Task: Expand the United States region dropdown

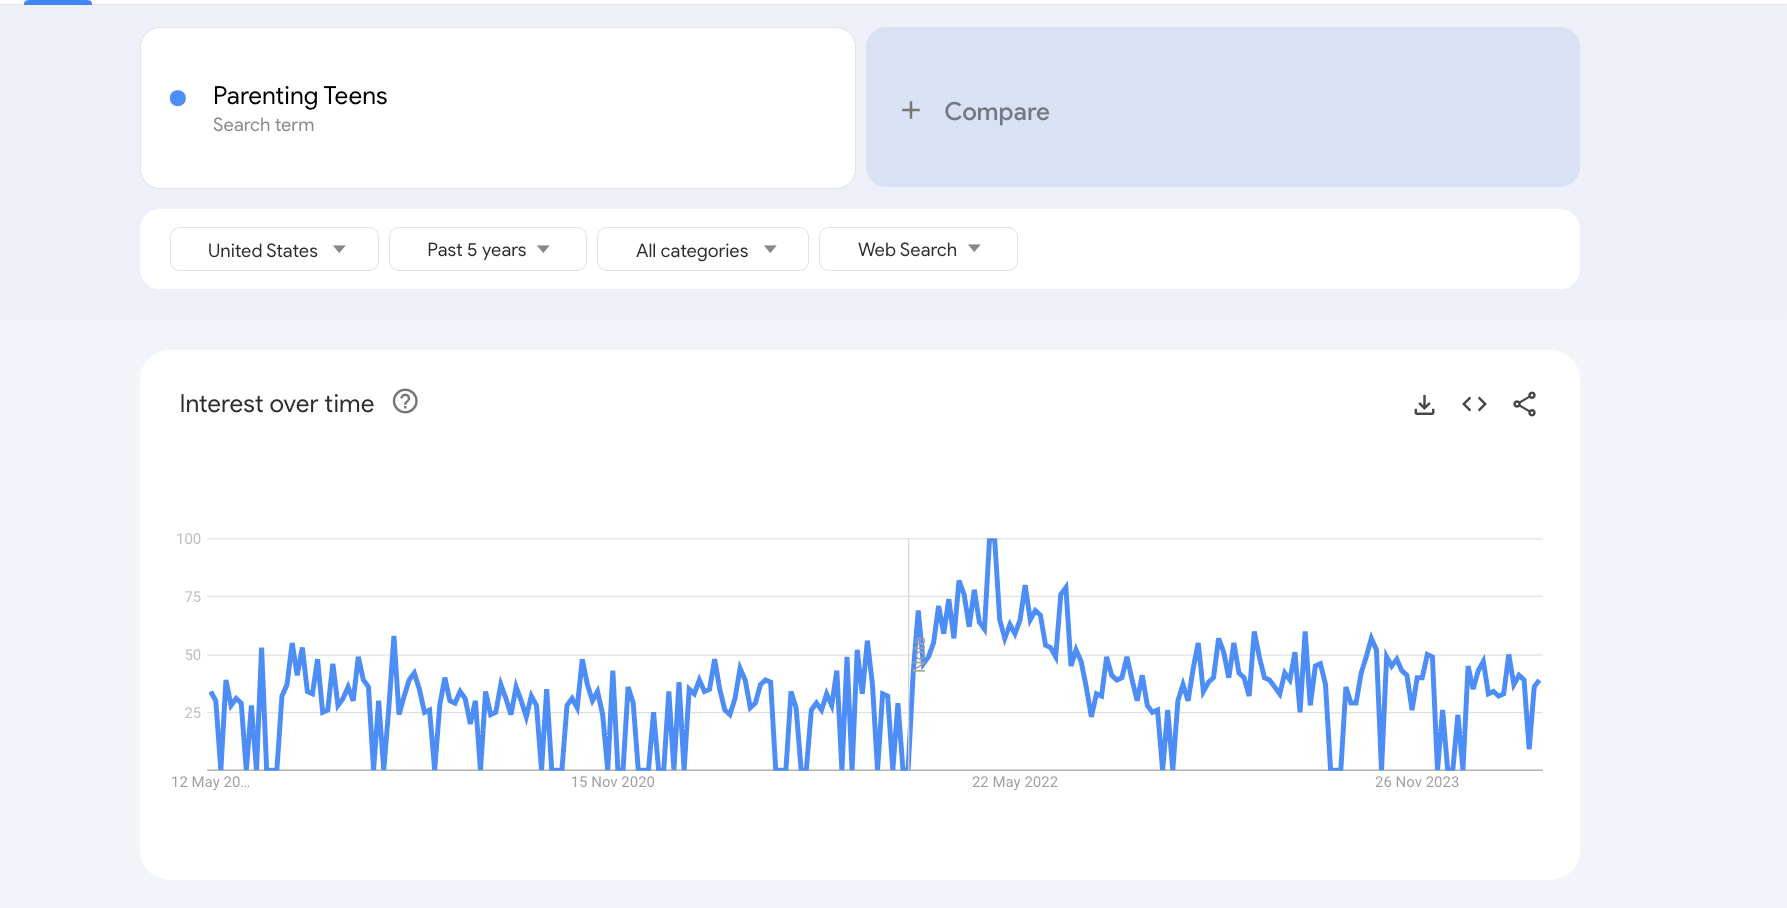Action: [274, 250]
